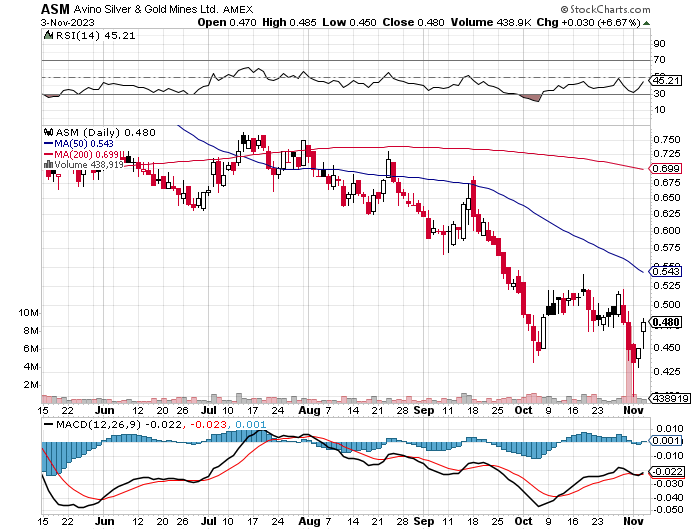The image size is (700, 530).
Task: Click the 70 overbought level on the RSI axis
Action: [659, 59]
